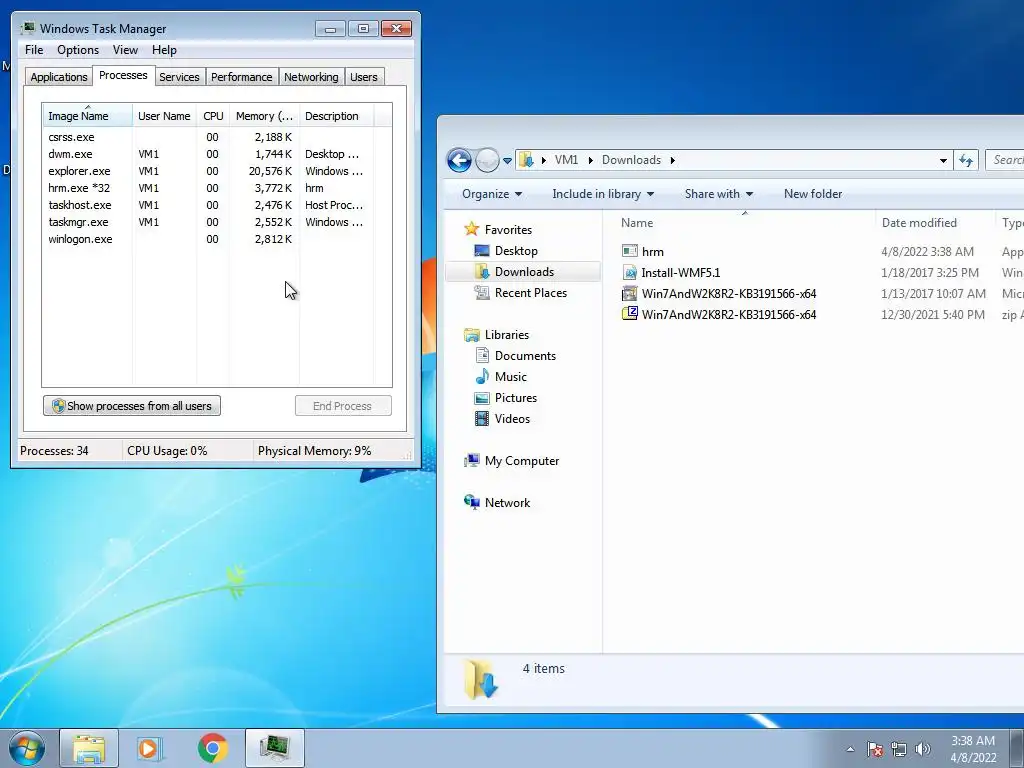This screenshot has width=1024, height=768.
Task: Open the Documents library
Action: (x=525, y=356)
